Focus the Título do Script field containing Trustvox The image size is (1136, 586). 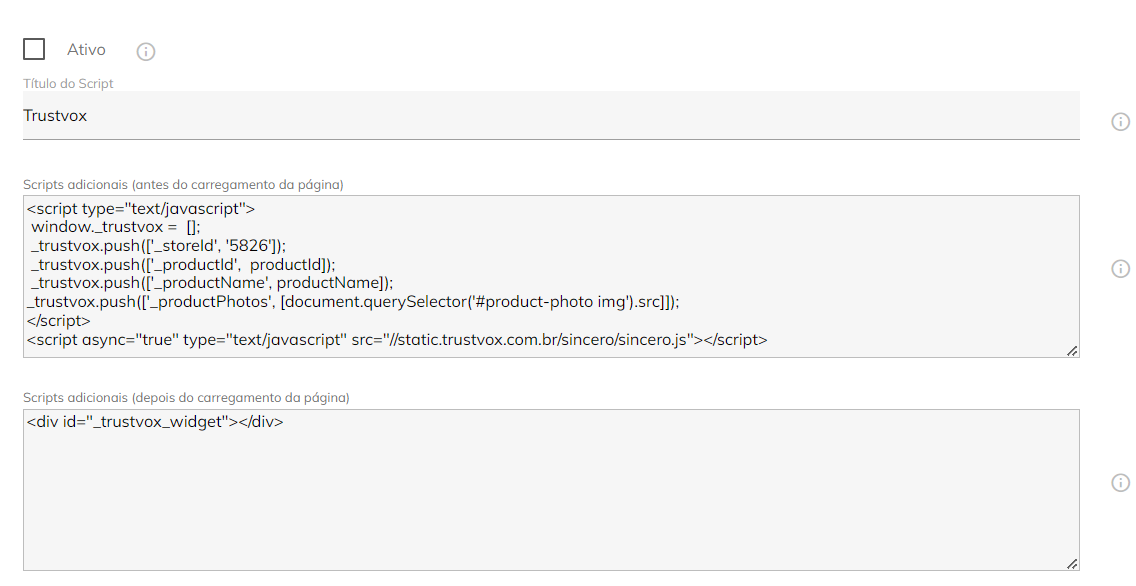pos(551,116)
